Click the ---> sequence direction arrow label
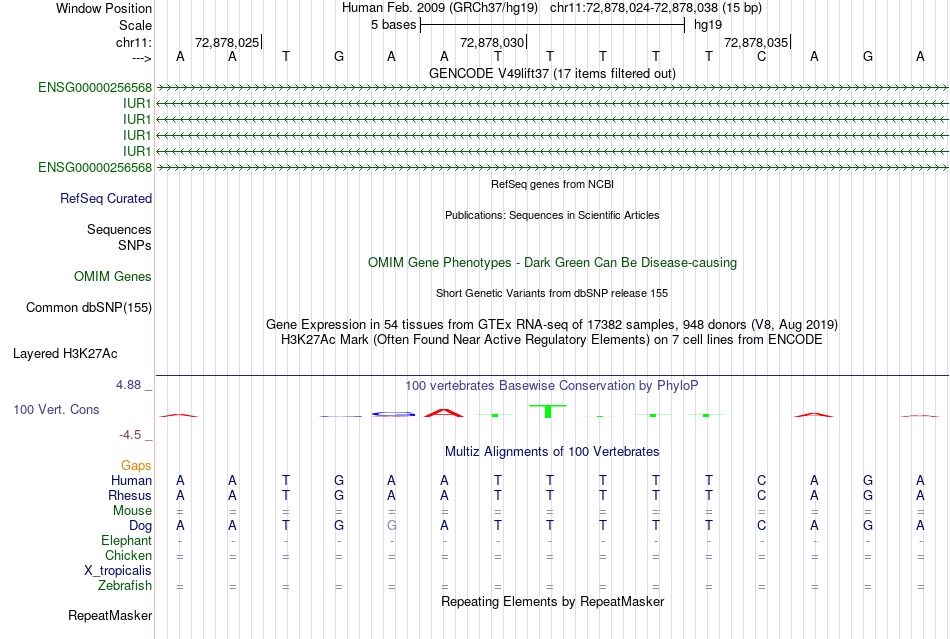The height and width of the screenshot is (639, 950). coord(141,58)
